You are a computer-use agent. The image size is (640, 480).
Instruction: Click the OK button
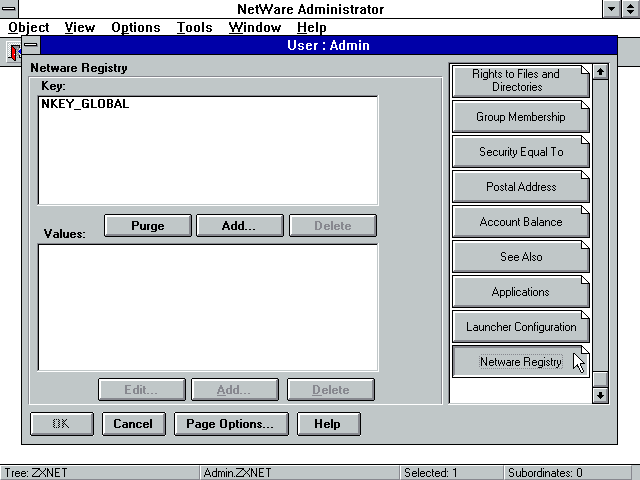coord(62,424)
